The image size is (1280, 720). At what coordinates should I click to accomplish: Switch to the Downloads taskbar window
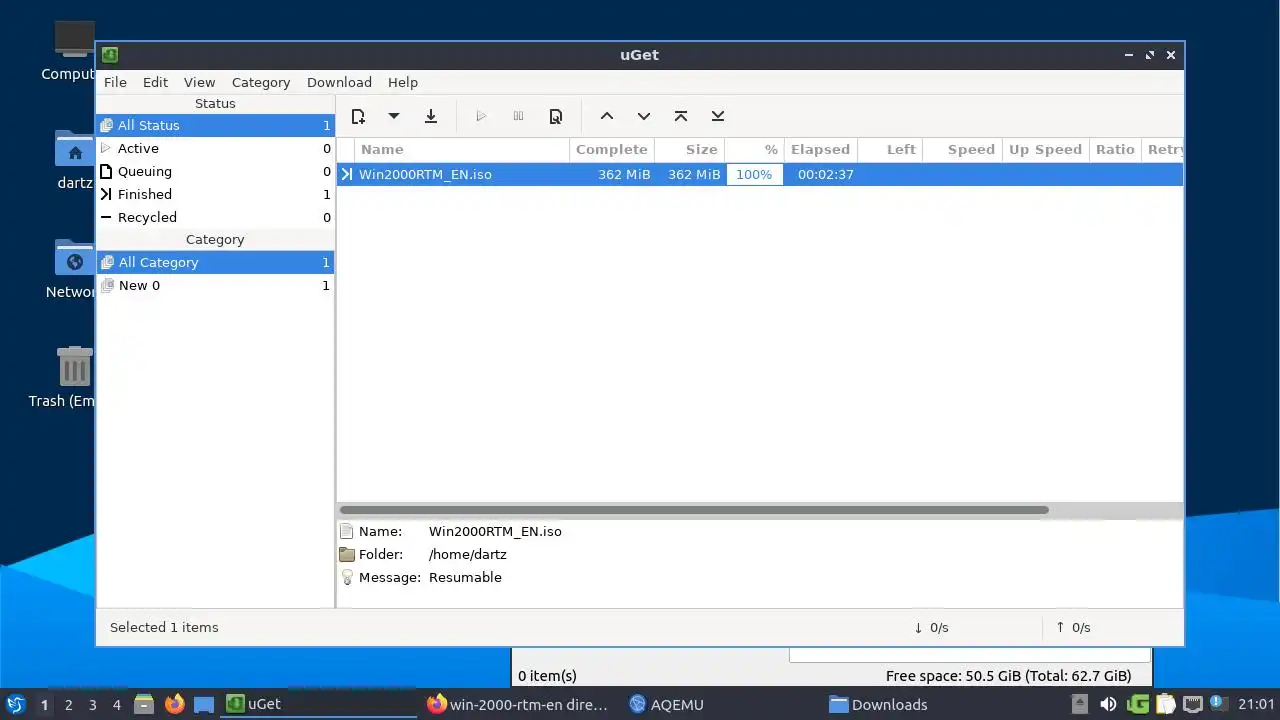(879, 704)
